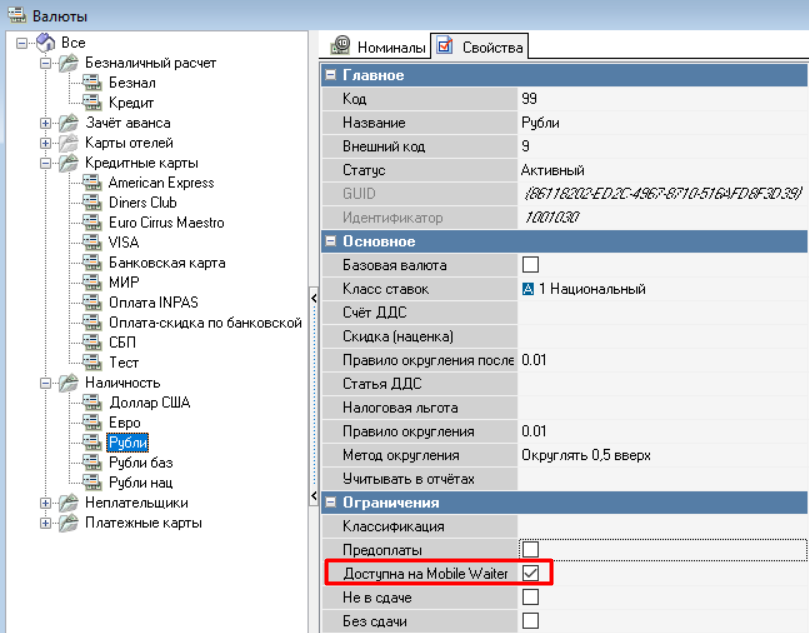
Task: Click the СБП payment icon
Action: [x=92, y=343]
